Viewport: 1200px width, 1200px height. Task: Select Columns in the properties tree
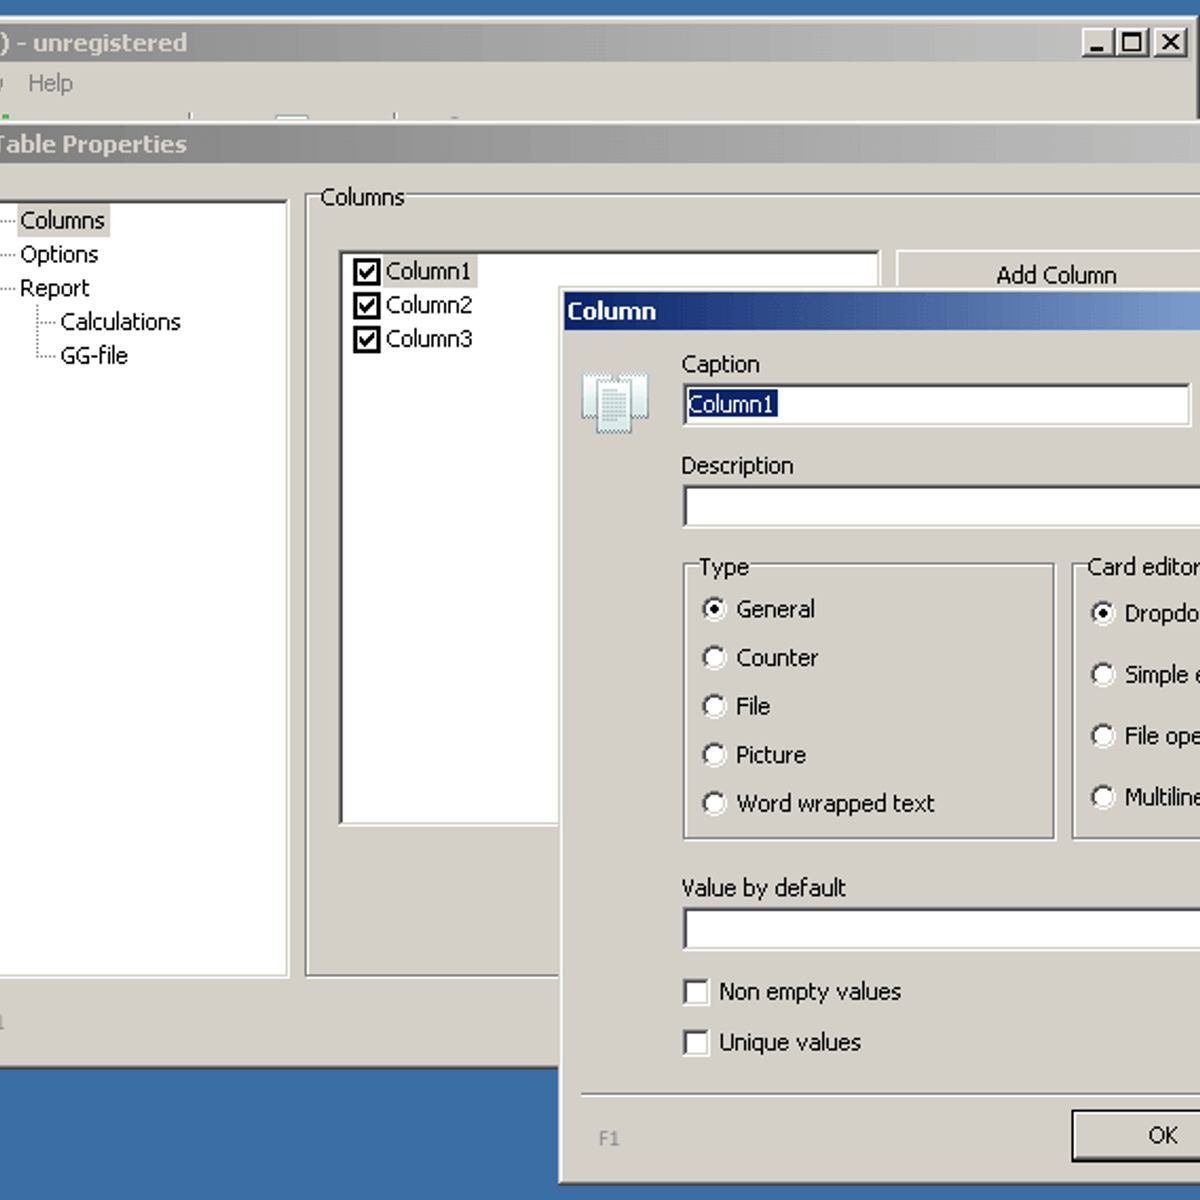(62, 220)
